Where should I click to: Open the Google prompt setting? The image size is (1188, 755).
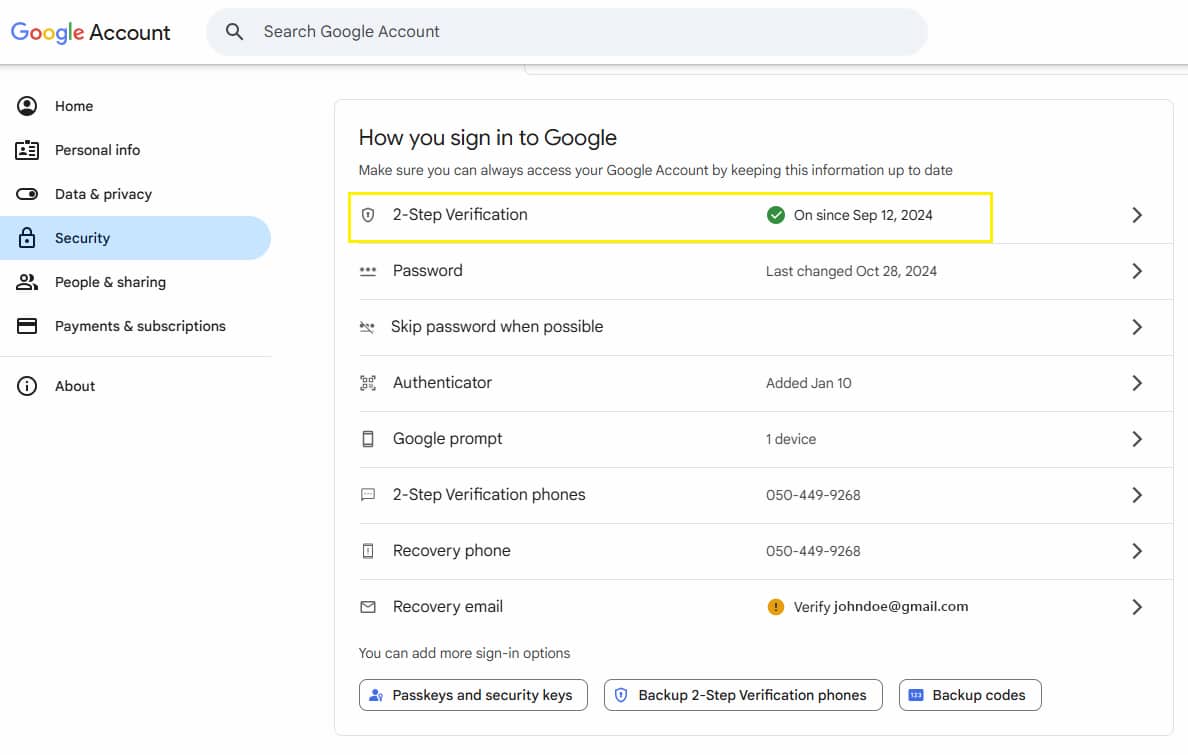tap(447, 439)
